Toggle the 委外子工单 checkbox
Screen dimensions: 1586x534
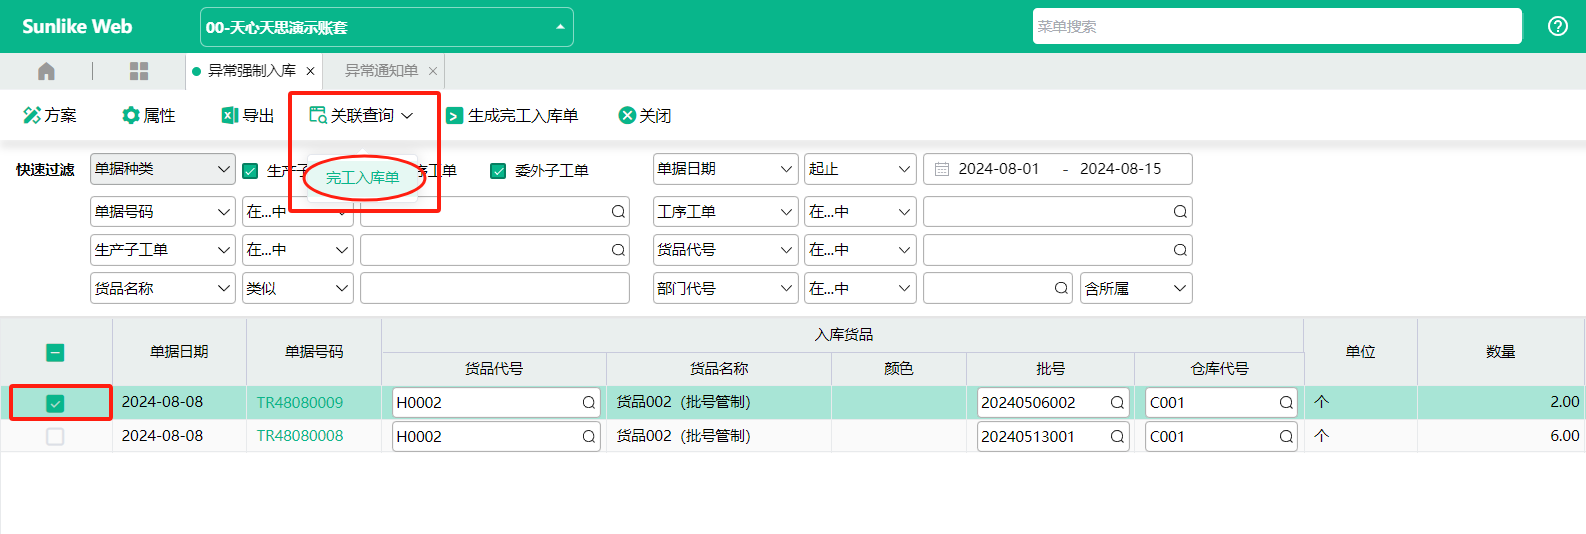pyautogui.click(x=498, y=171)
